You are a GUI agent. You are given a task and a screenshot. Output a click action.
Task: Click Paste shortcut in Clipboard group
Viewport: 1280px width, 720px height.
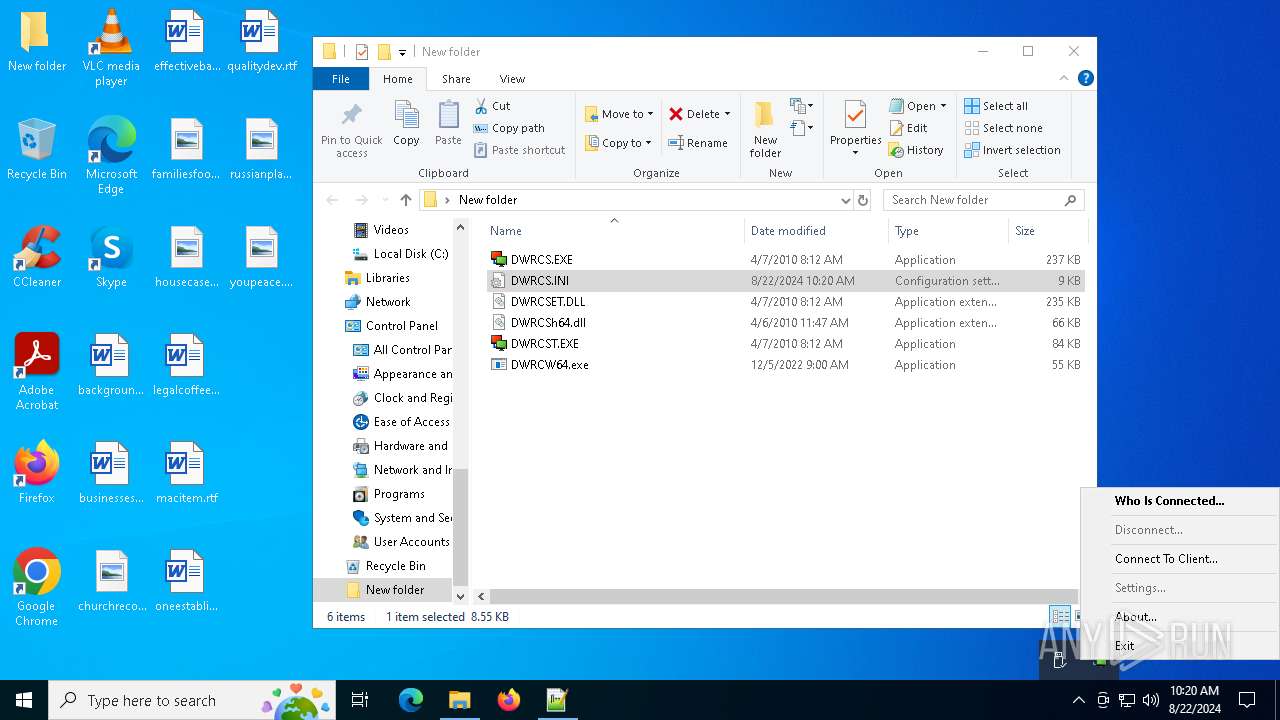(x=519, y=150)
